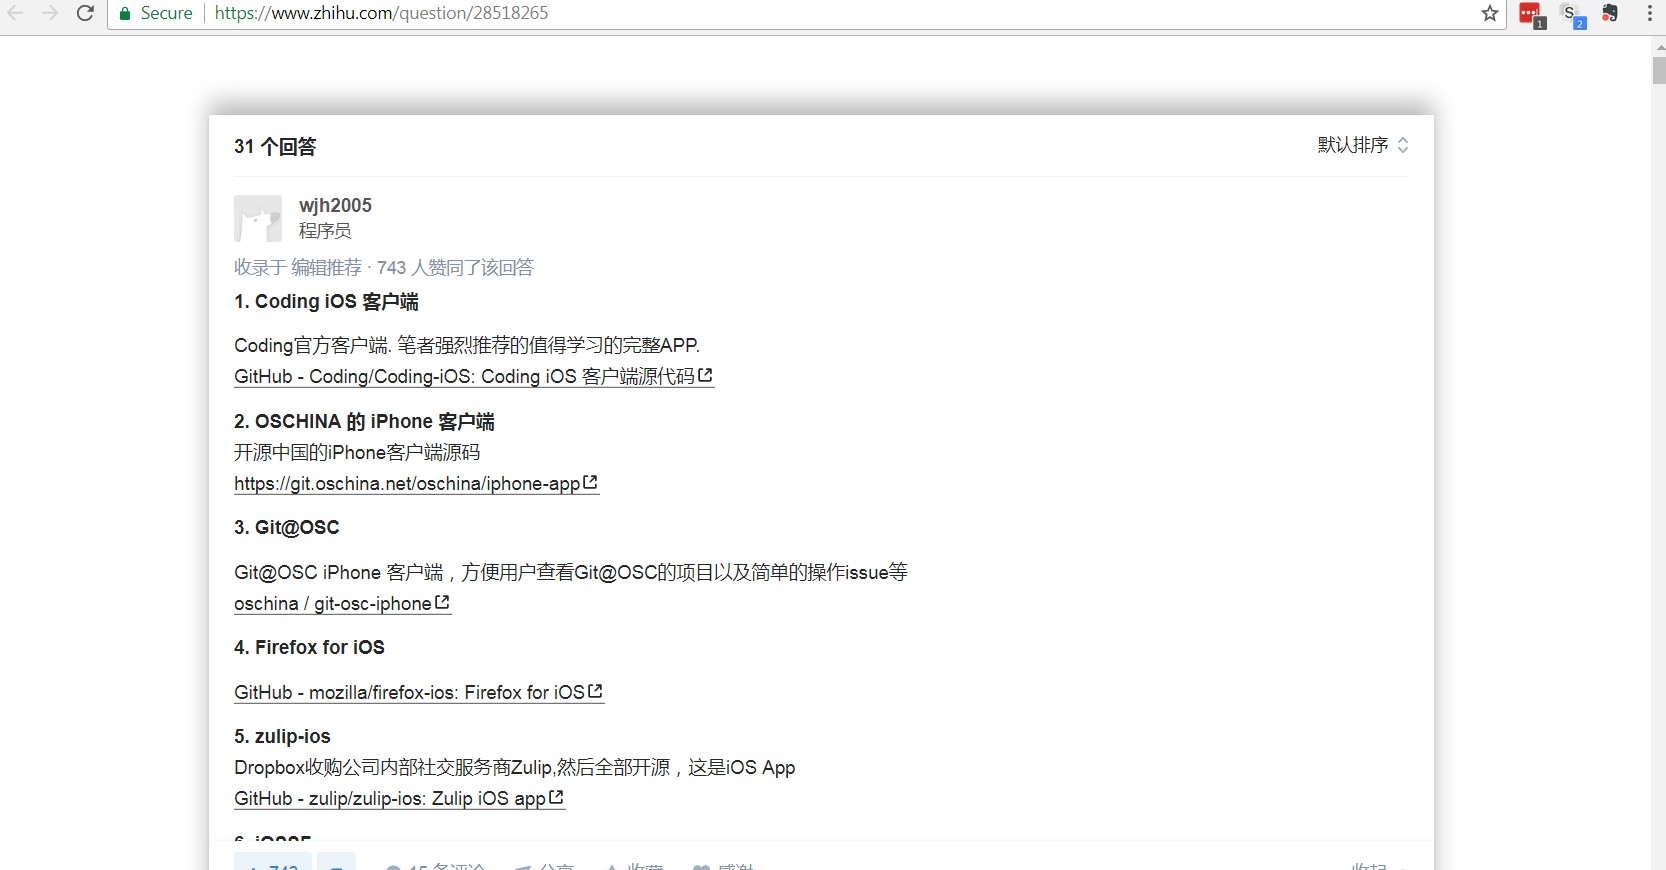Image resolution: width=1666 pixels, height=870 pixels.
Task: Click the scrollbar up arrow
Action: click(x=1659, y=46)
